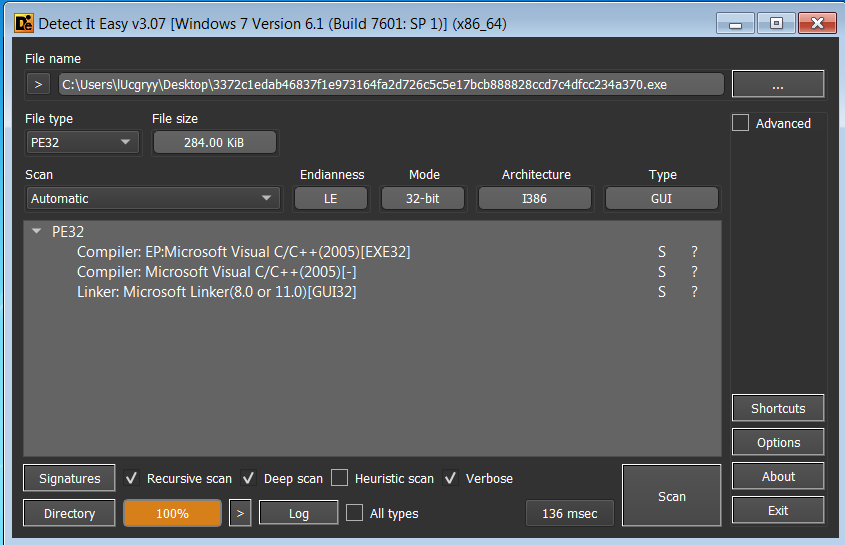Uncheck Recursive scan checkbox
Screen dimensions: 845x545
(131, 478)
